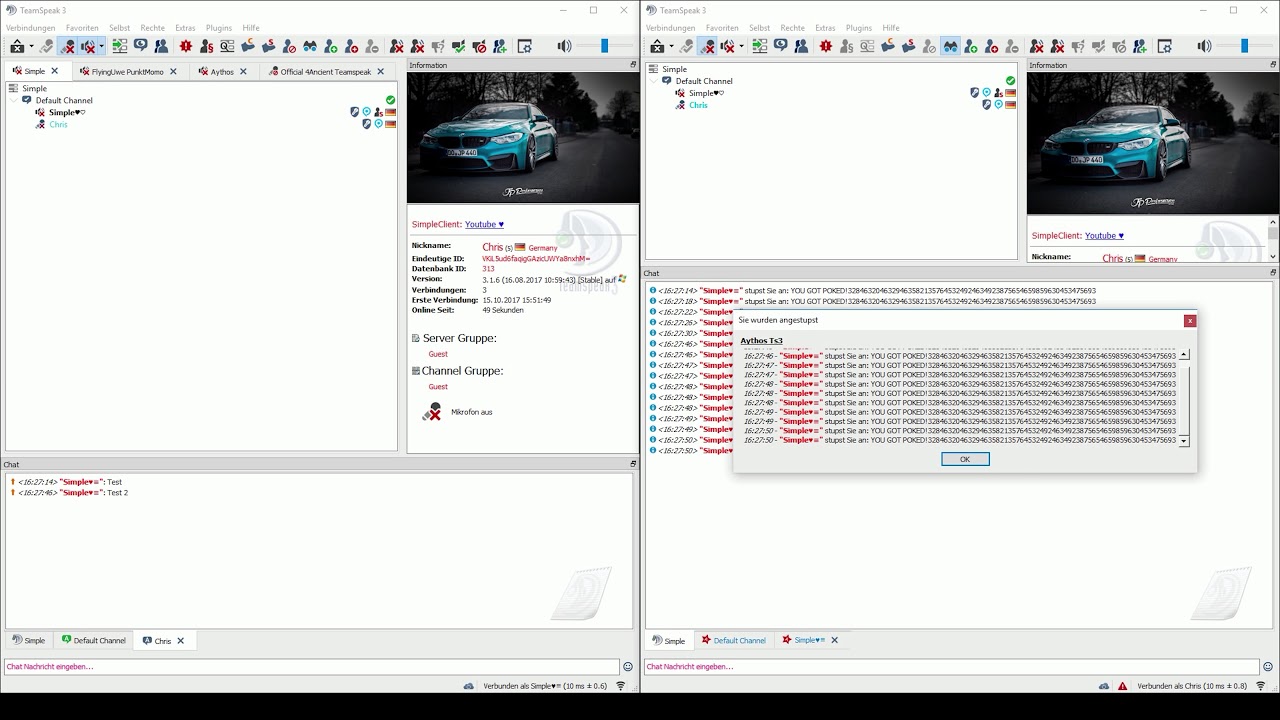
Task: Select Simple server chat tab in right window
Action: (669, 641)
